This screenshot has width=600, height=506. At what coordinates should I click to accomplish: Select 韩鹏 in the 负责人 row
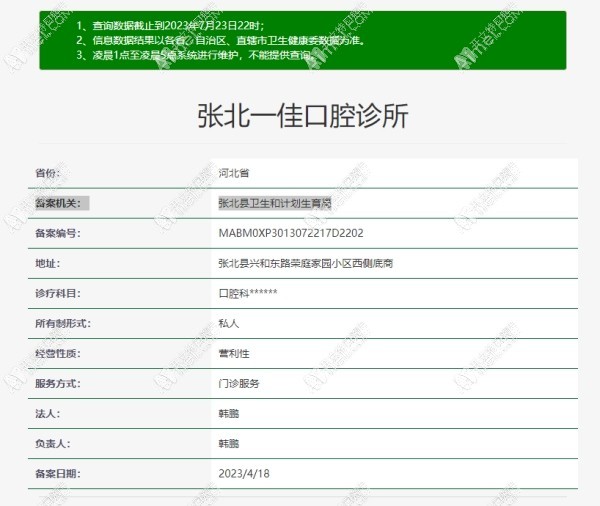click(x=229, y=444)
